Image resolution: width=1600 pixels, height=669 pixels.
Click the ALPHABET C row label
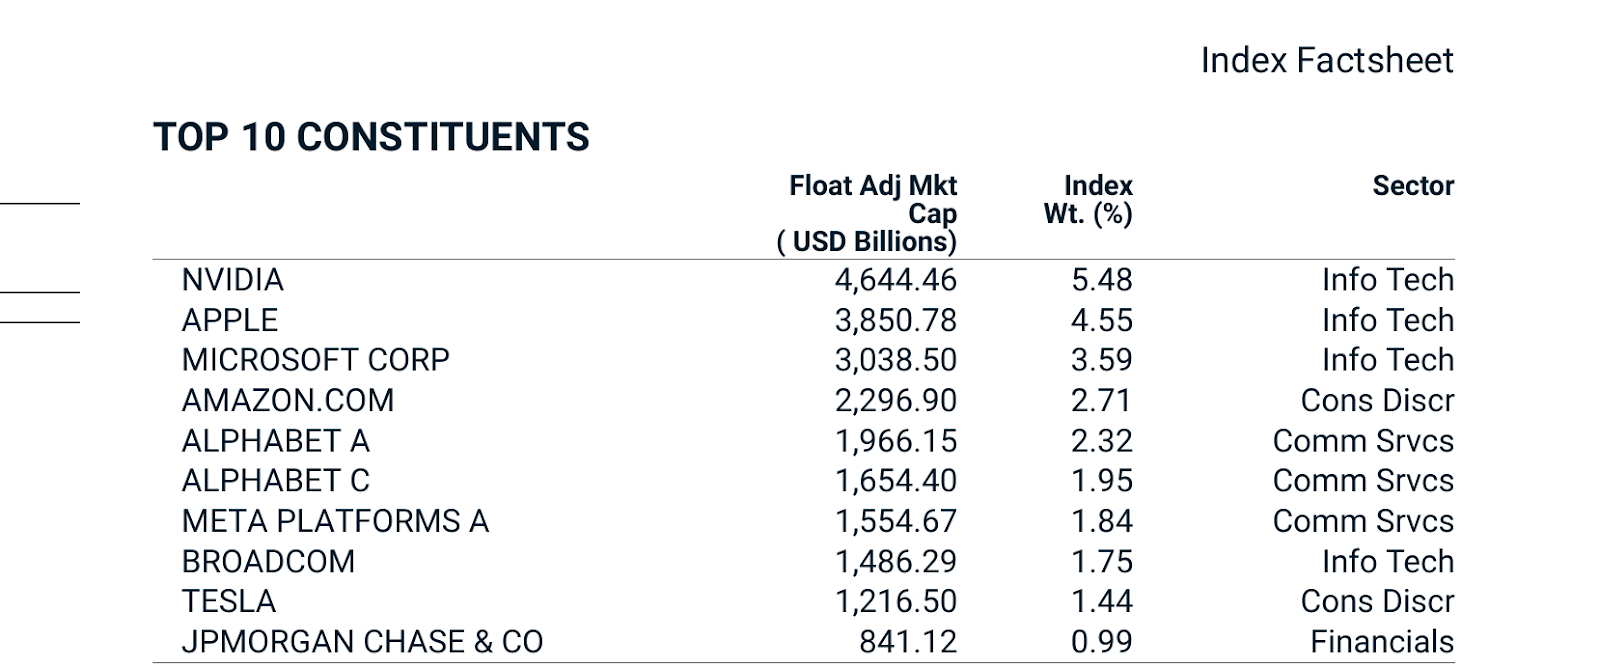coord(275,481)
